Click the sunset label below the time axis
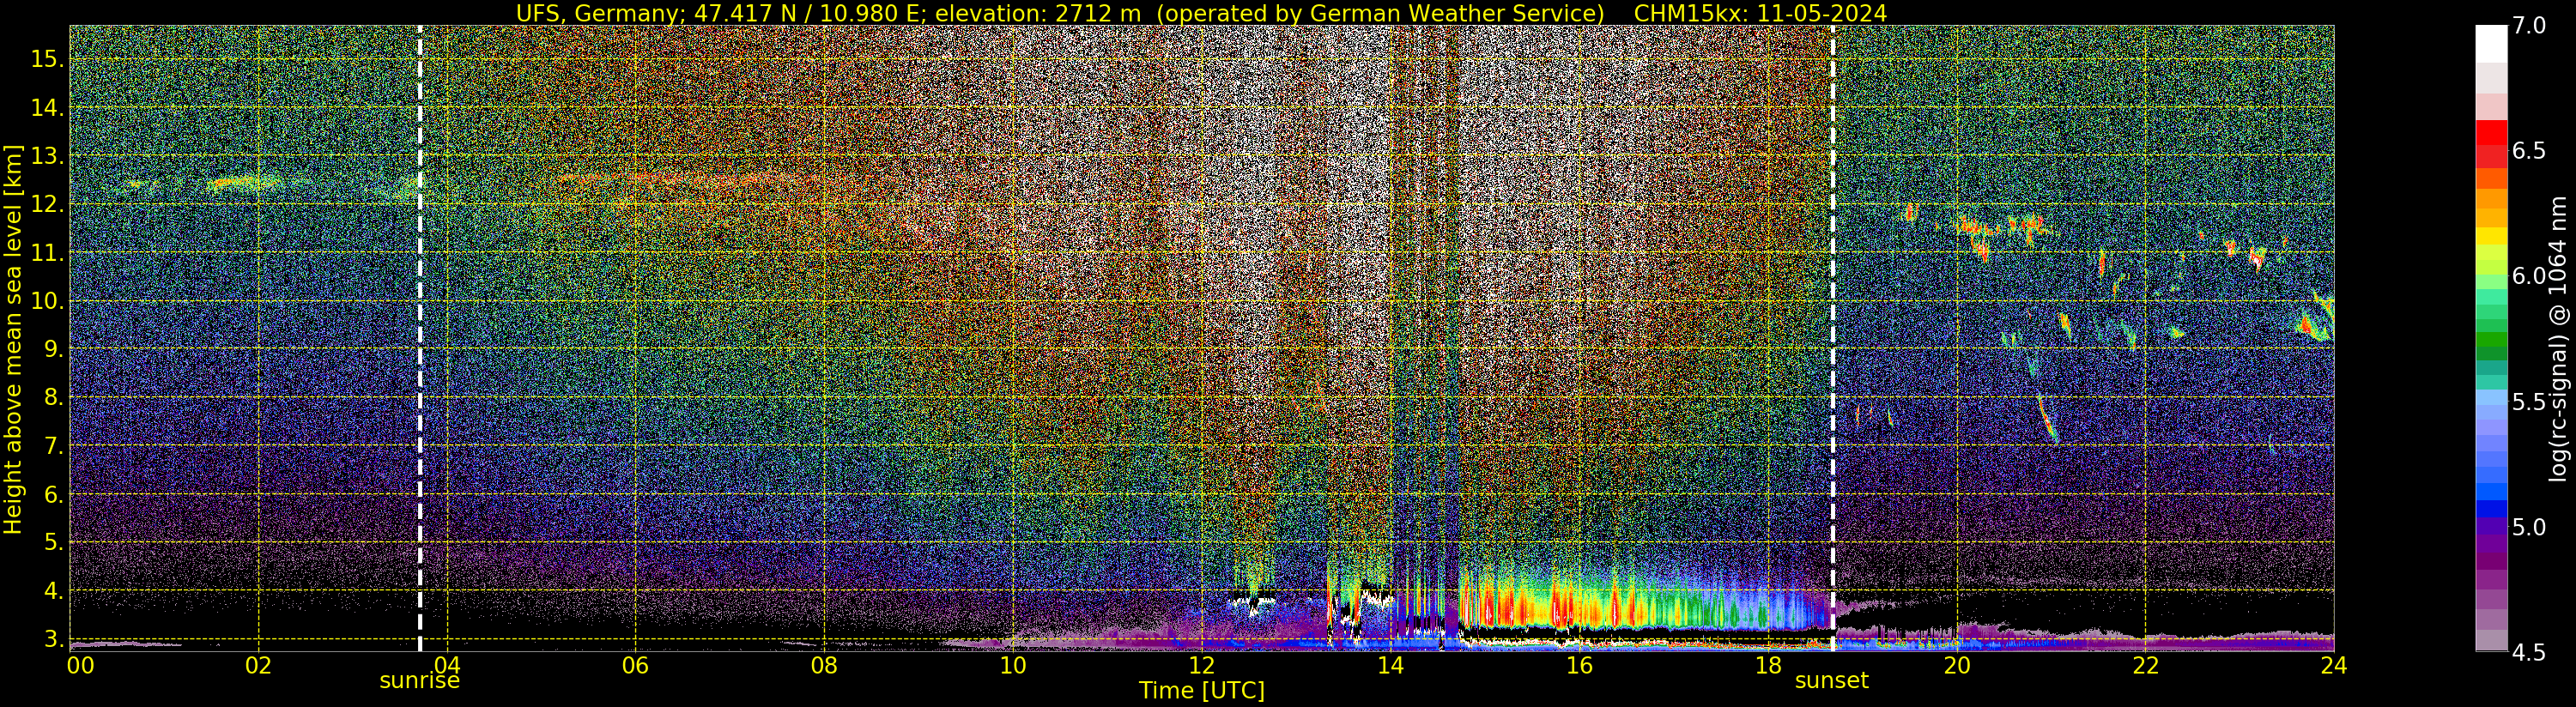Image resolution: width=2576 pixels, height=707 pixels. click(x=1832, y=681)
